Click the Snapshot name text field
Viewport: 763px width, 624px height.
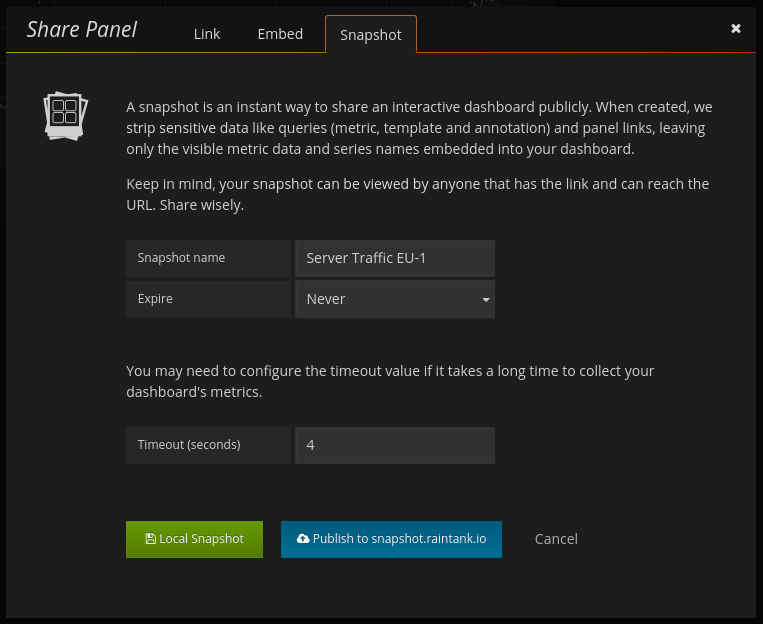point(394,258)
